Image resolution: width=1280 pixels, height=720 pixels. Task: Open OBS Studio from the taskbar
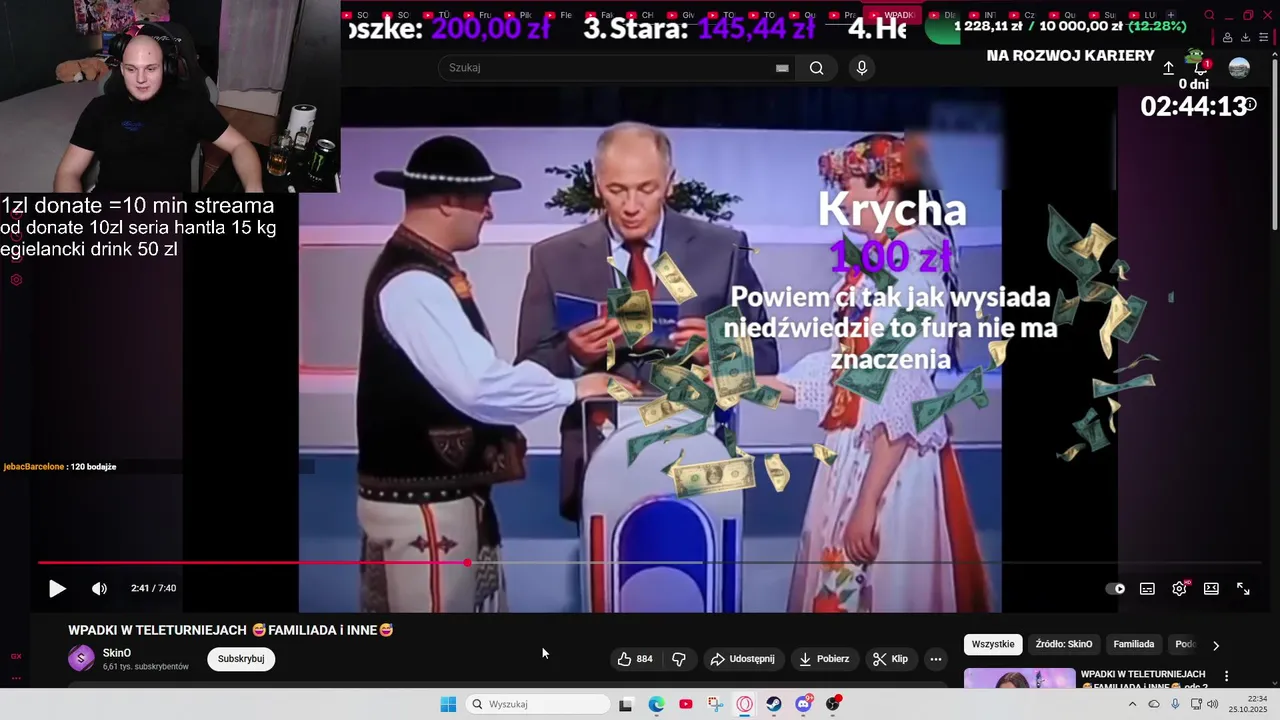pyautogui.click(x=833, y=704)
